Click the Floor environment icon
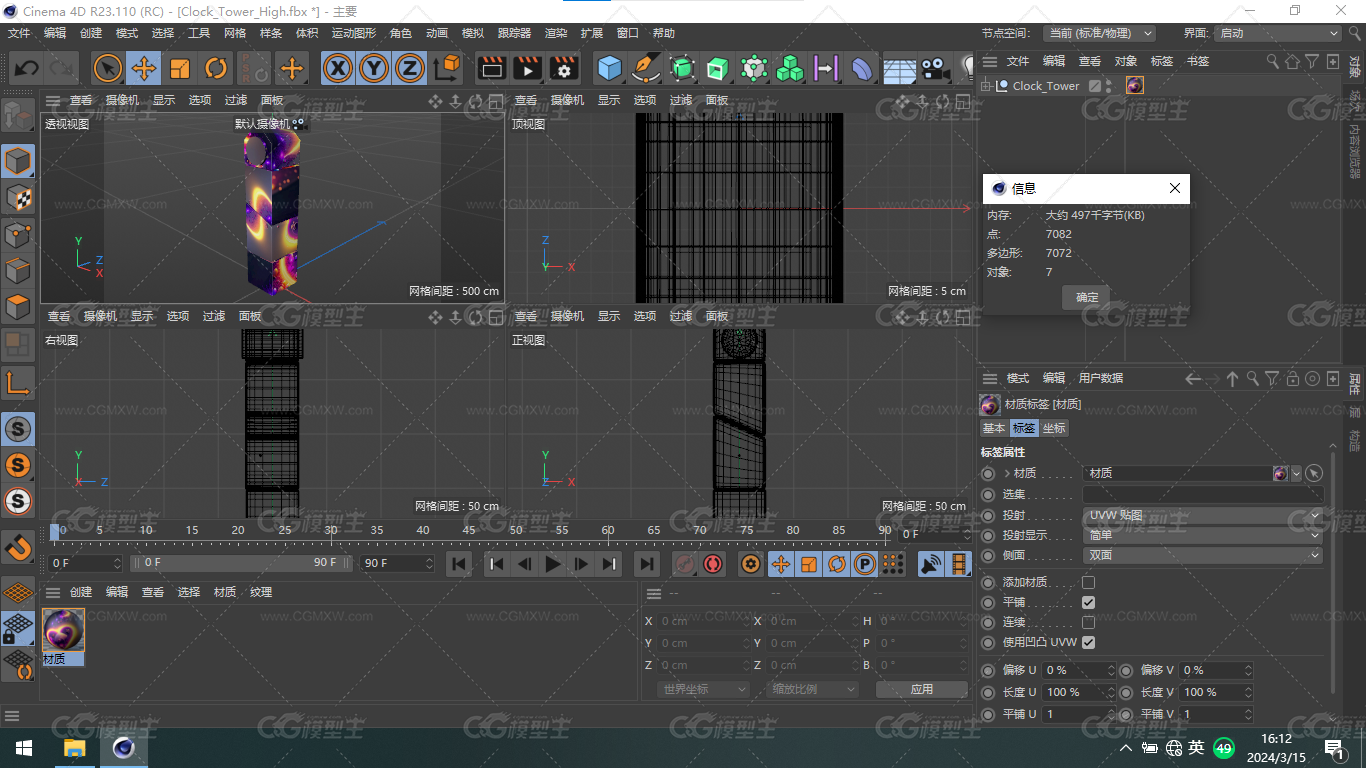 coord(899,69)
